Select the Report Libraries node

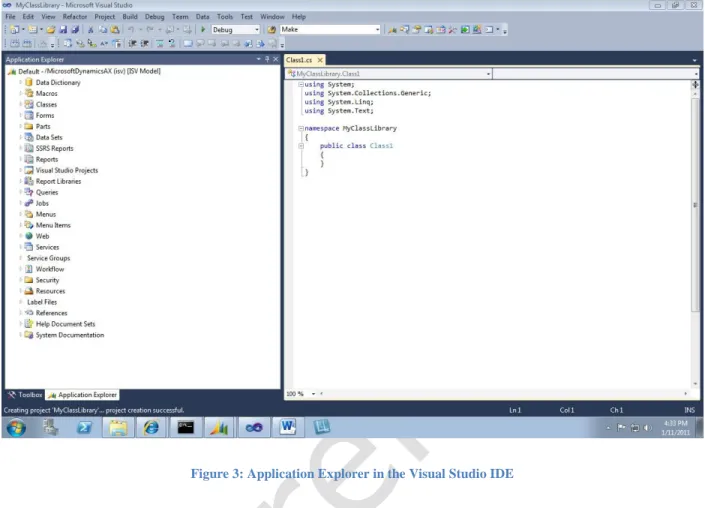click(58, 181)
